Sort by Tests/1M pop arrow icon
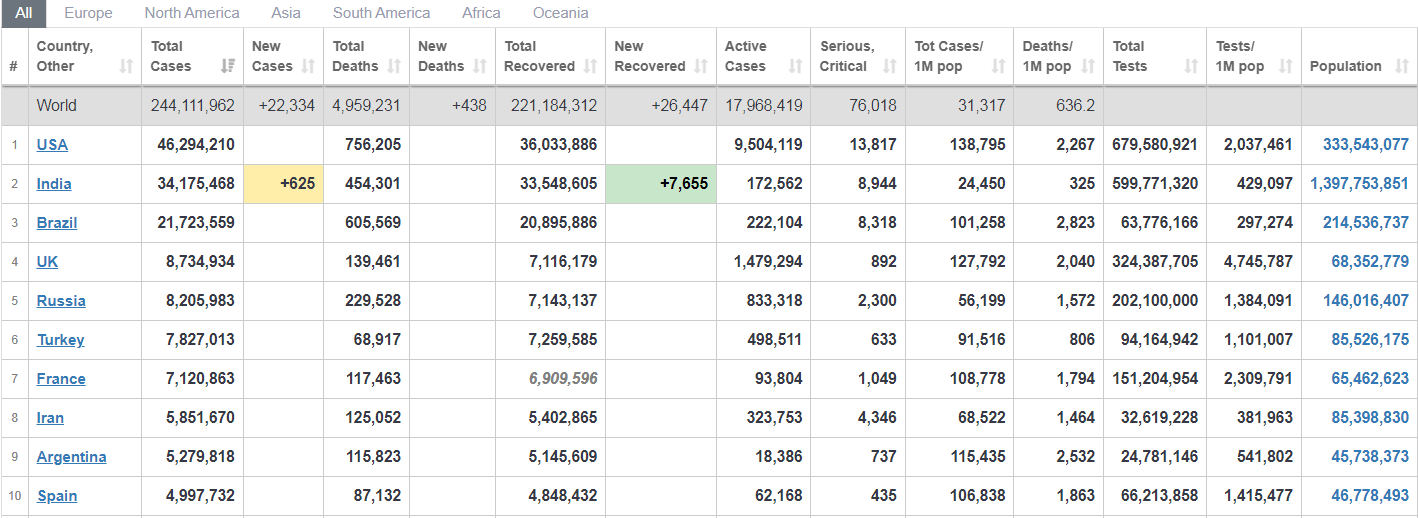Viewport: 1418px width, 518px height. [x=1286, y=66]
